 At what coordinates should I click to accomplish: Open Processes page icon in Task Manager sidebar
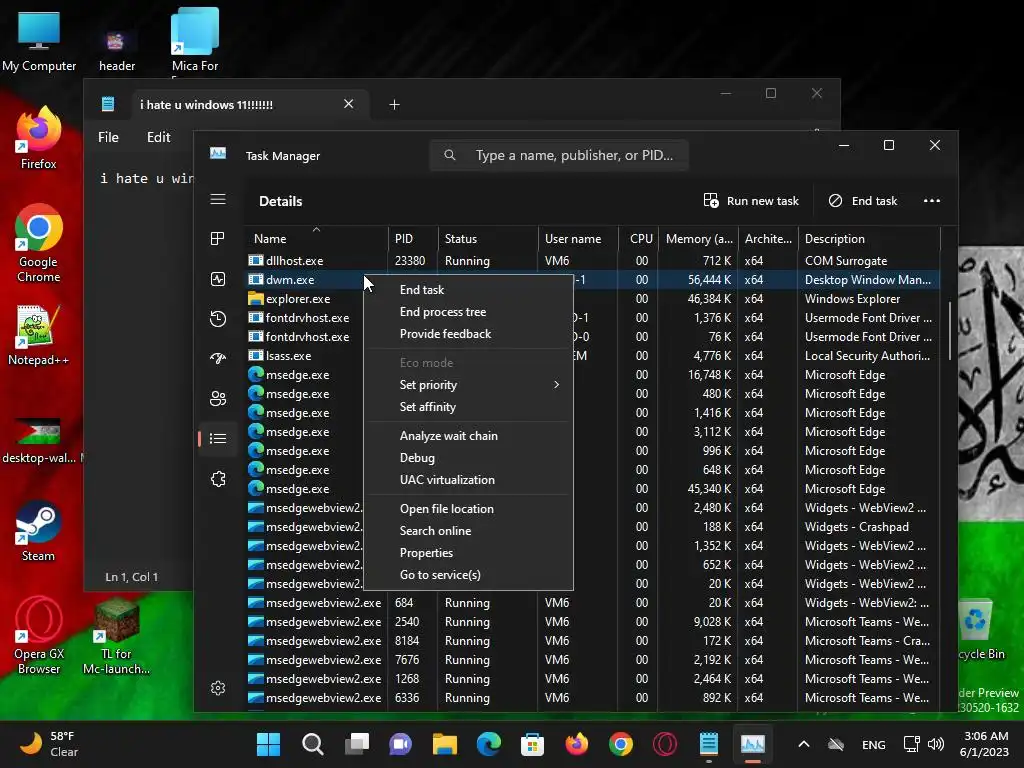[218, 238]
